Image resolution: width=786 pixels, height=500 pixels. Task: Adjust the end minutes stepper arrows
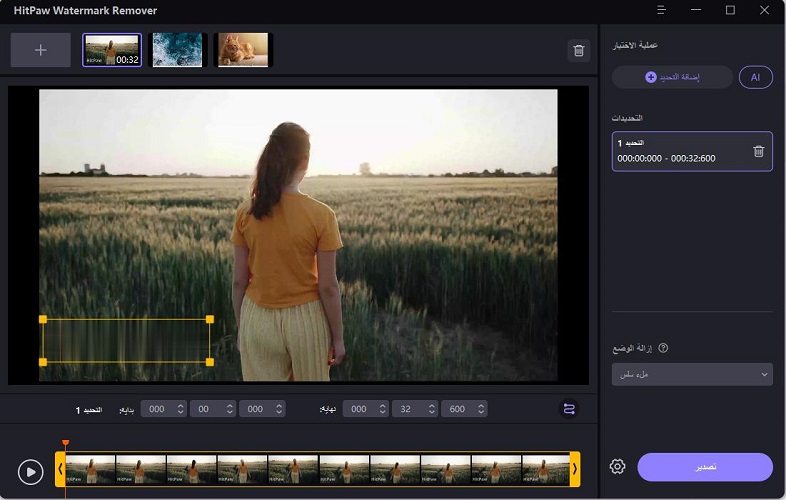click(382, 409)
